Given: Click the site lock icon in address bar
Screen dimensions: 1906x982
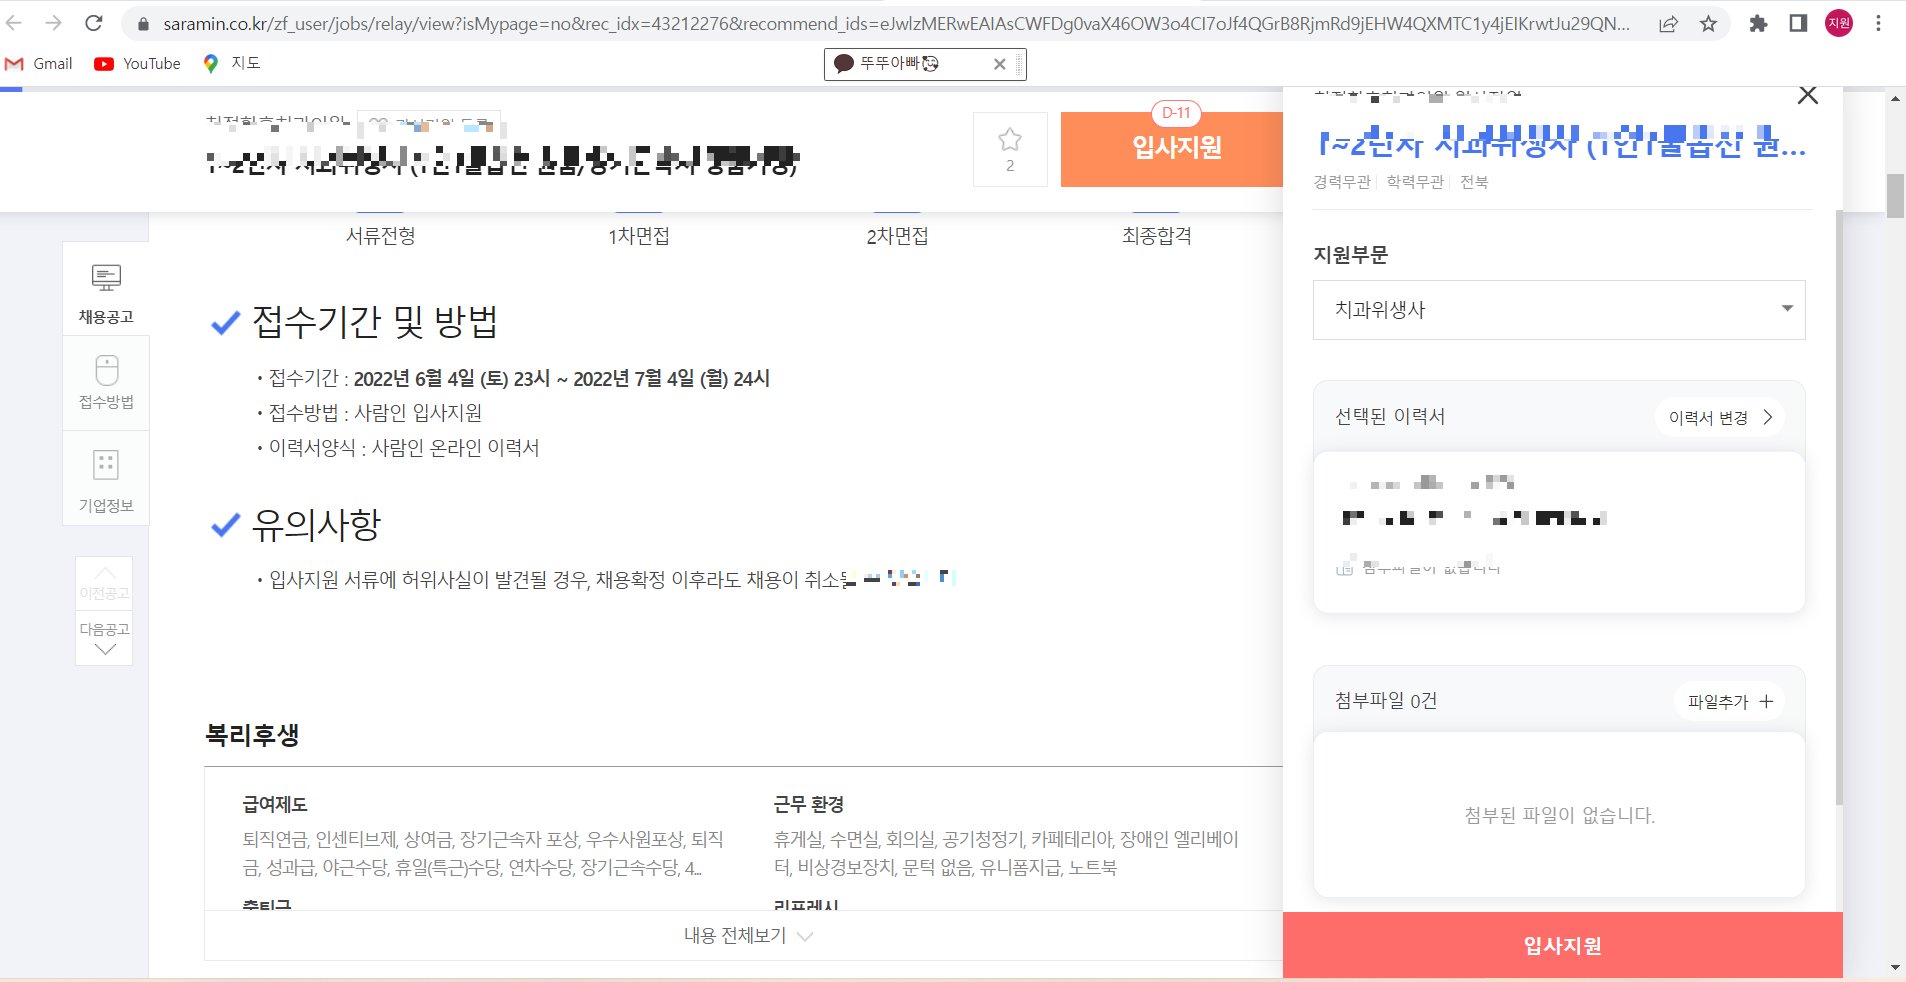Looking at the screenshot, I should [143, 24].
